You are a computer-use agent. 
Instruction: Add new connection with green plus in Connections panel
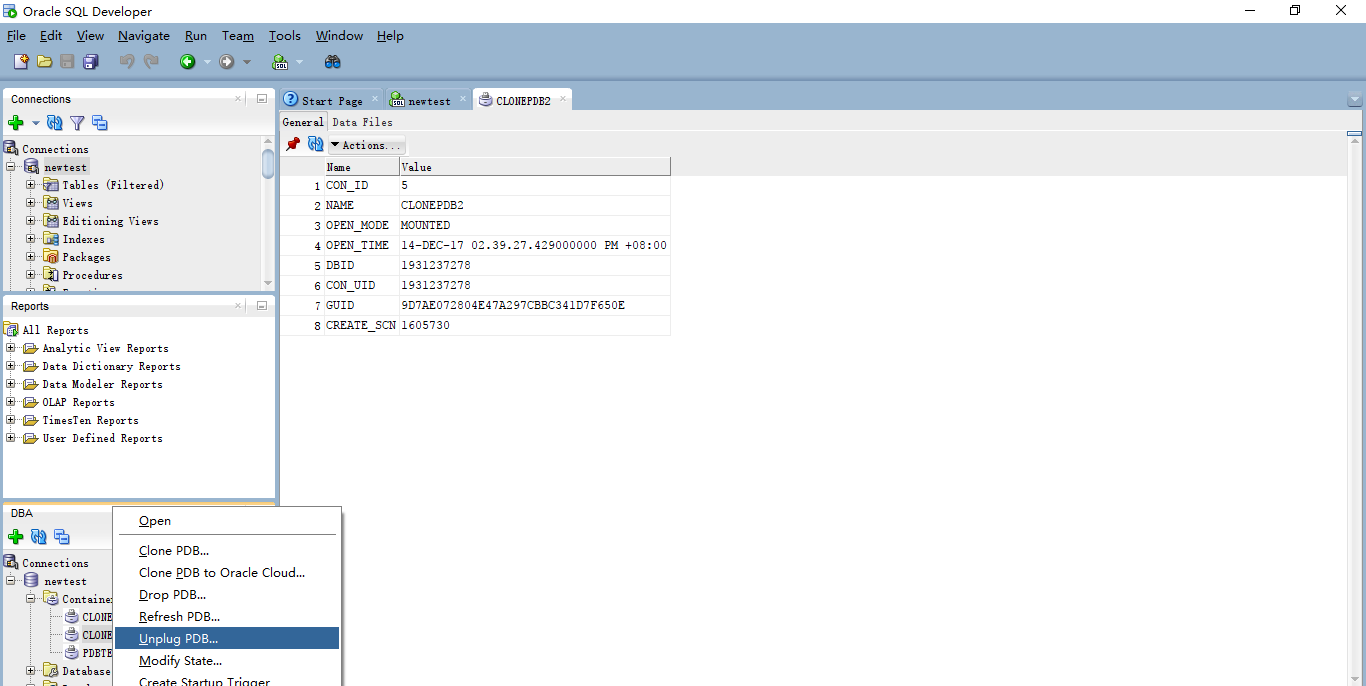click(16, 123)
